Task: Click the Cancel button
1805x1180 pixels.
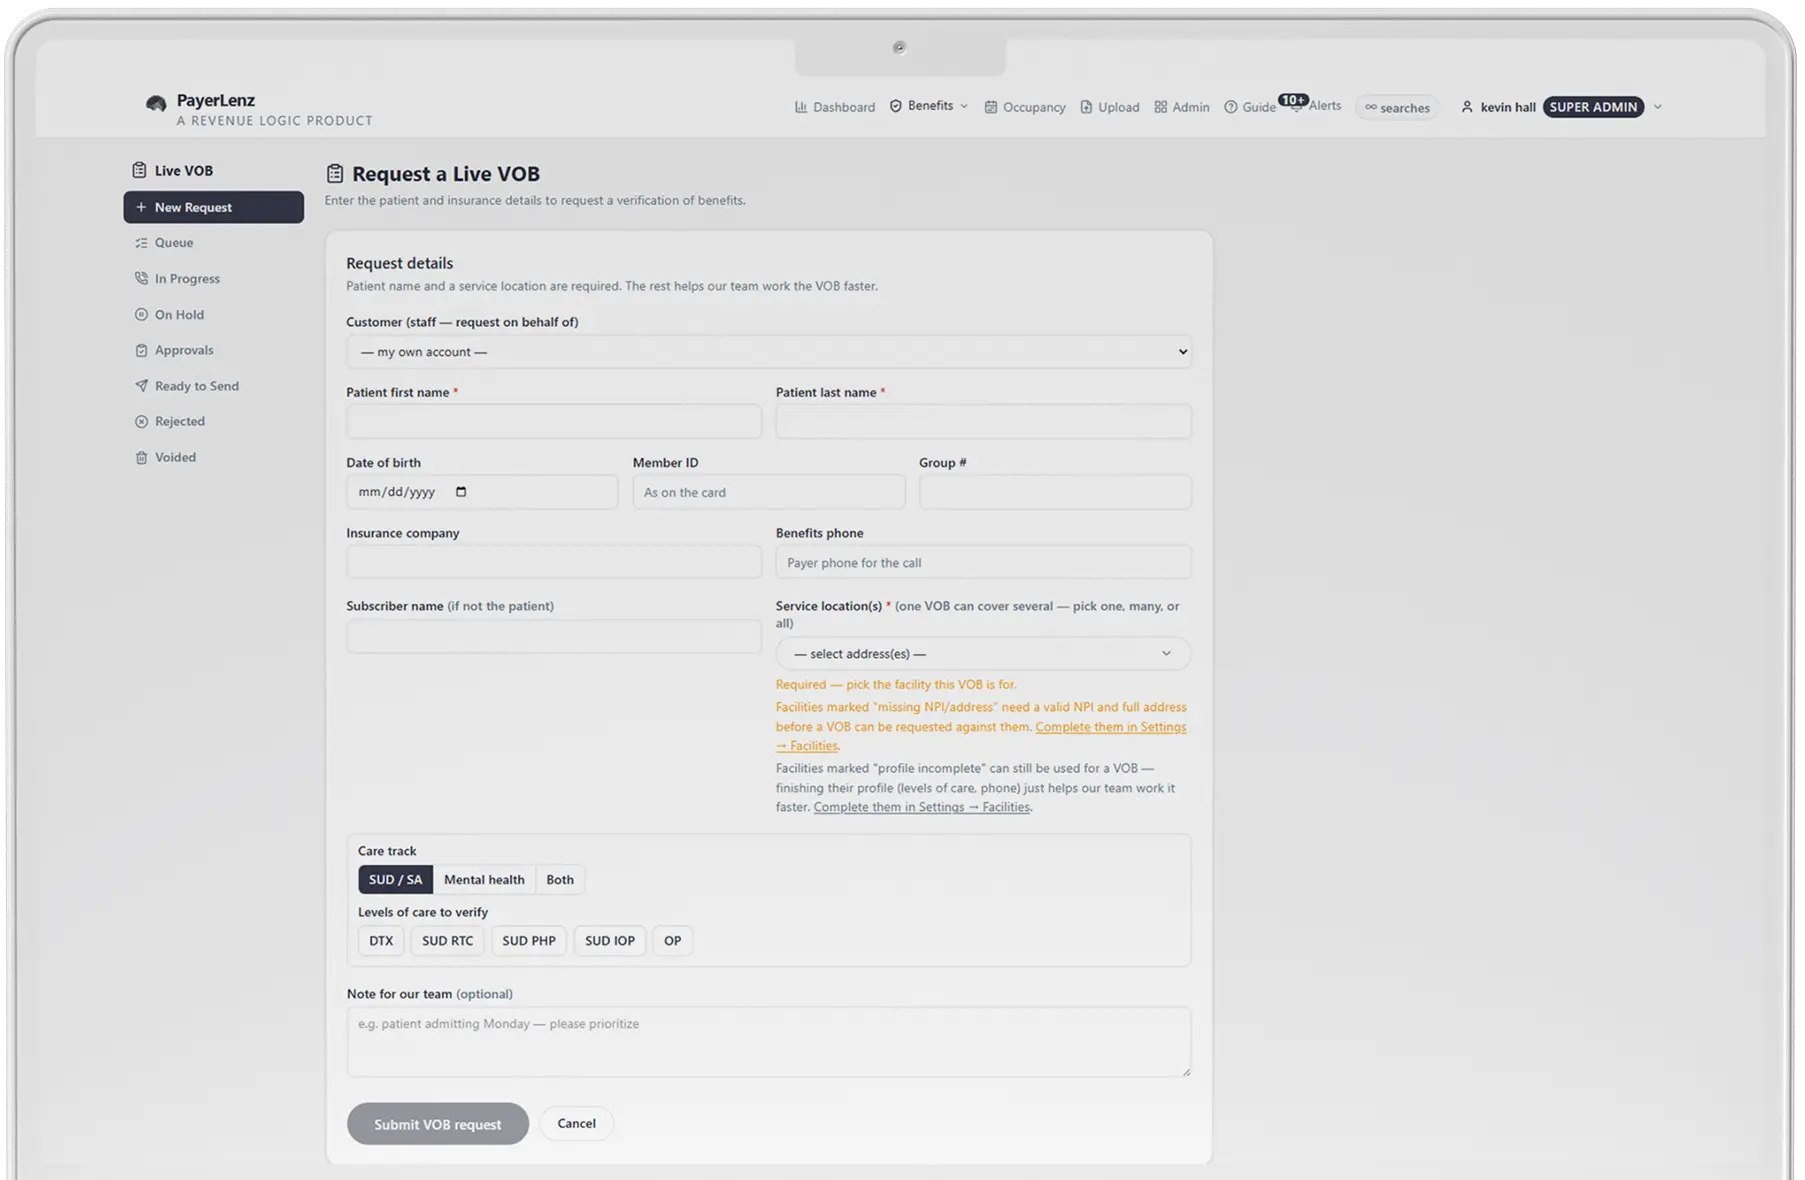Action: (x=576, y=1124)
